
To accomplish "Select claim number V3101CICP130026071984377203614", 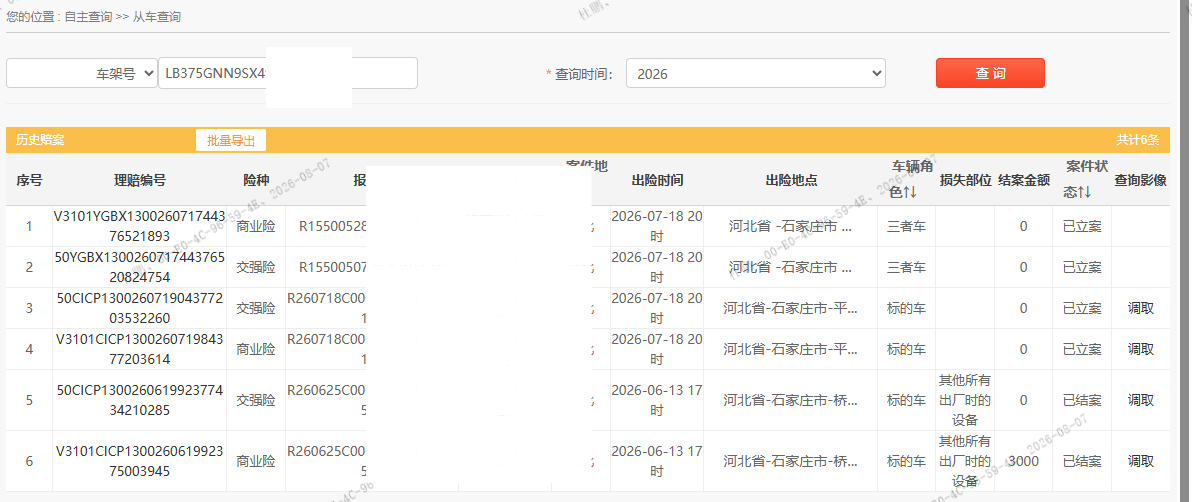I will click(140, 349).
